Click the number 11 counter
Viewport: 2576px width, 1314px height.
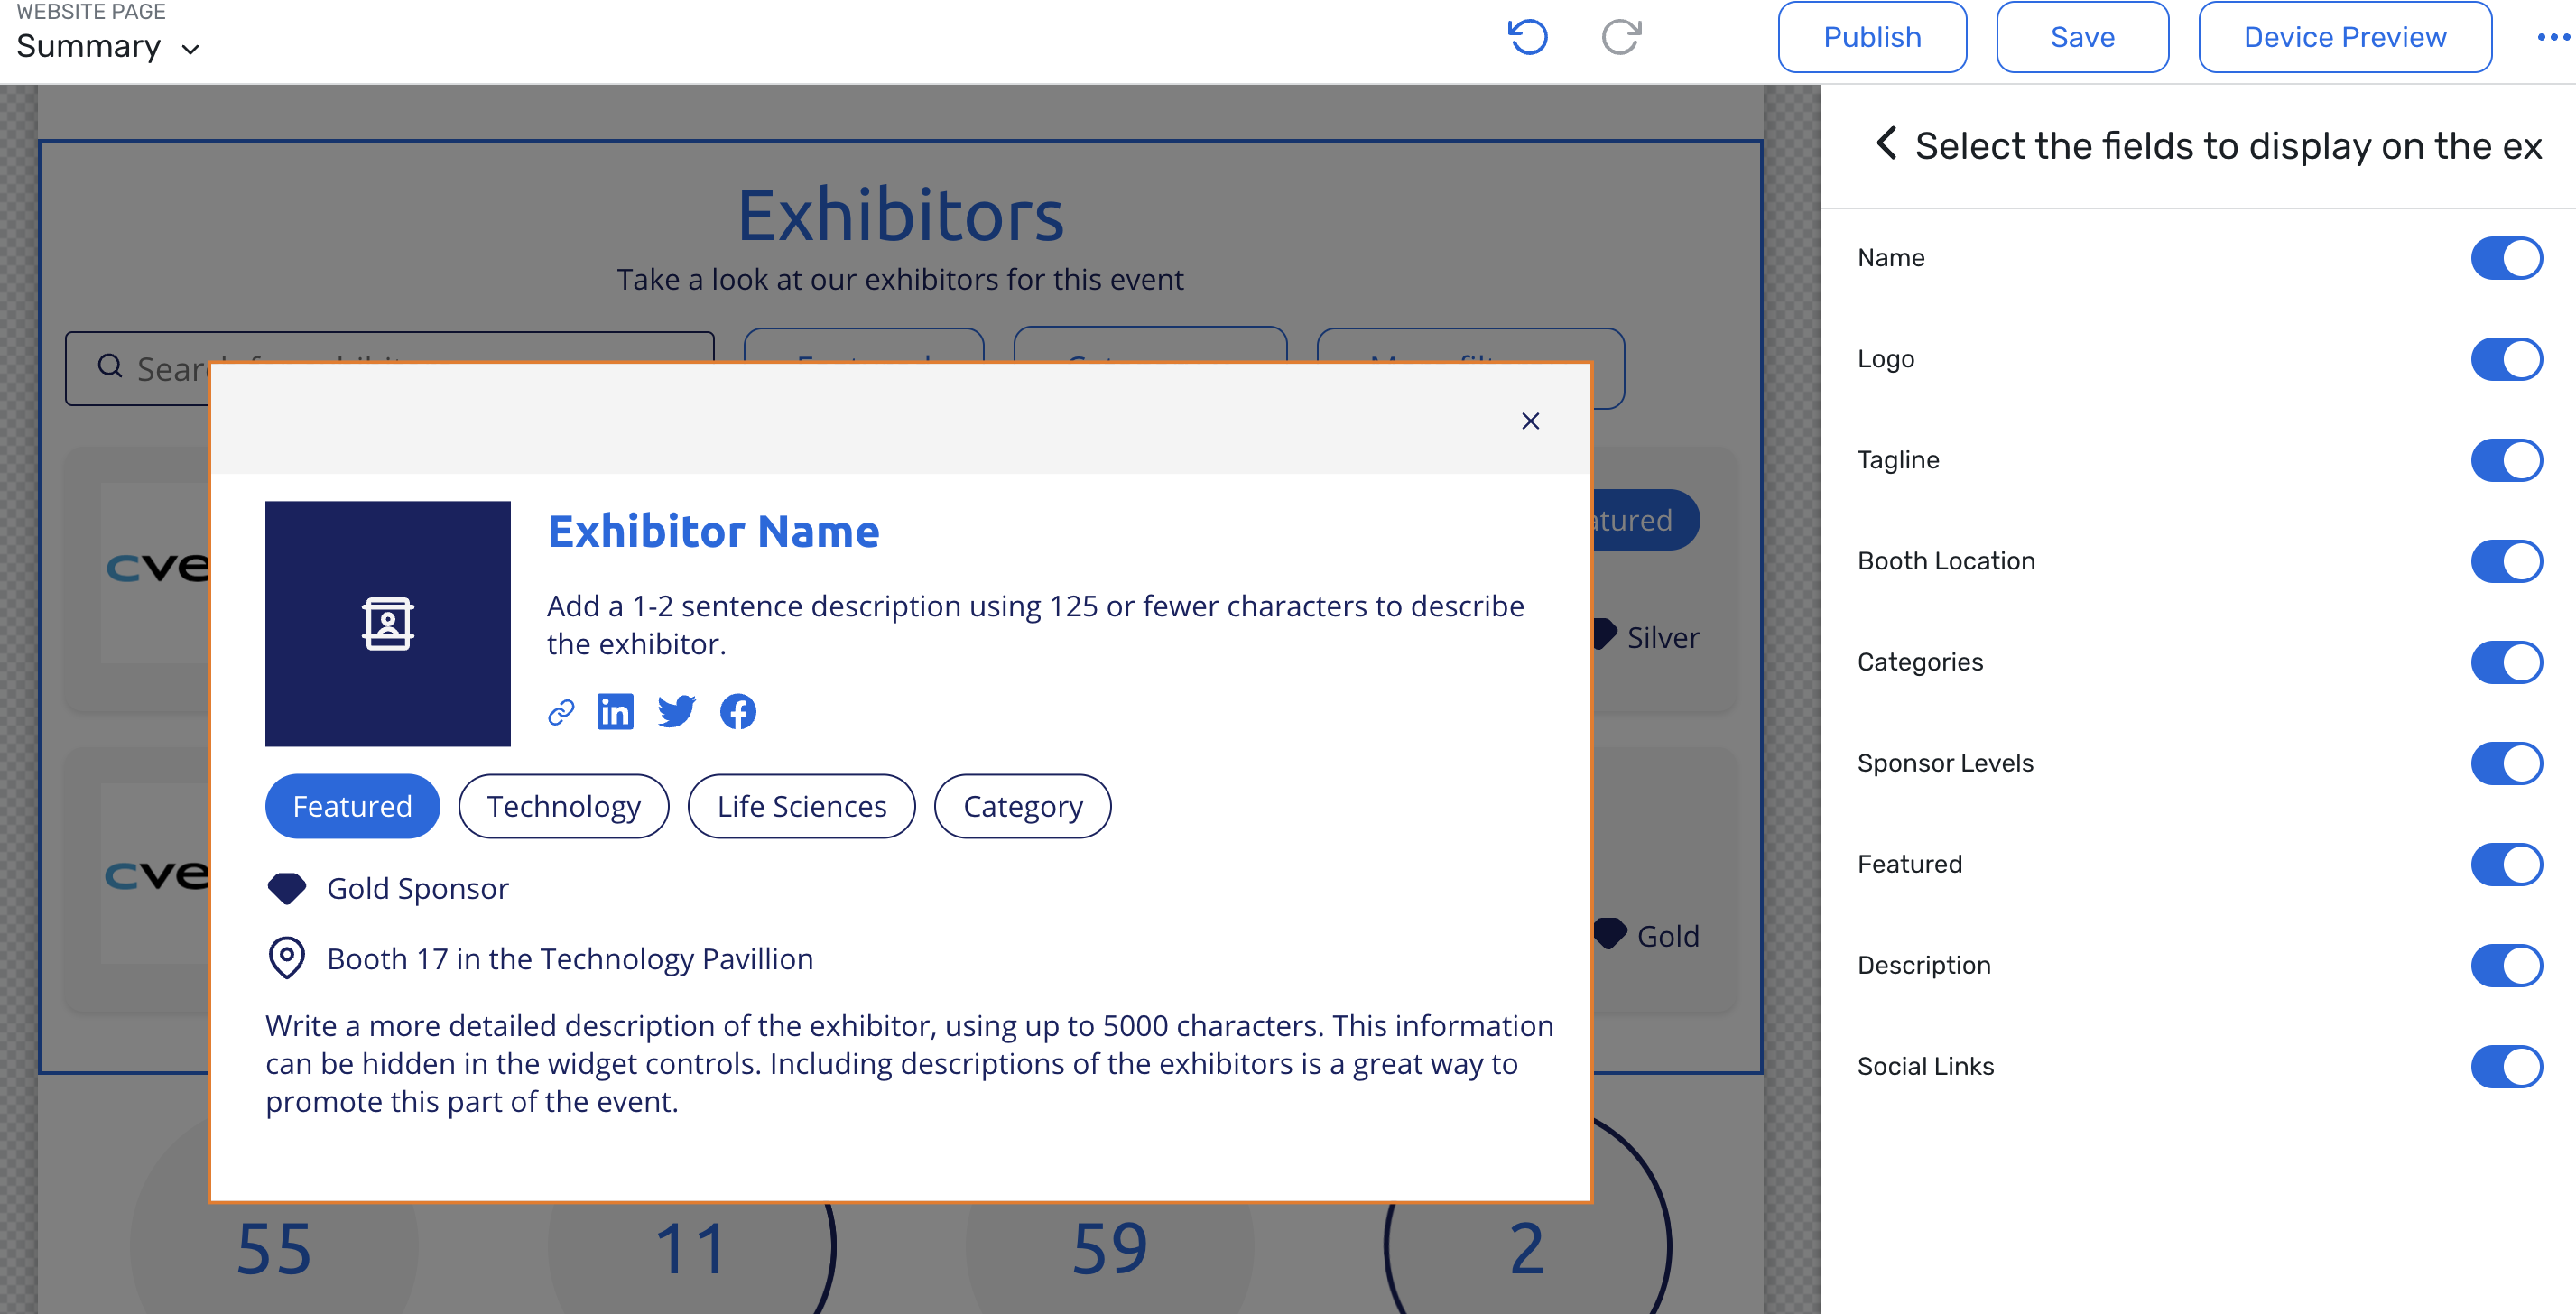691,1248
